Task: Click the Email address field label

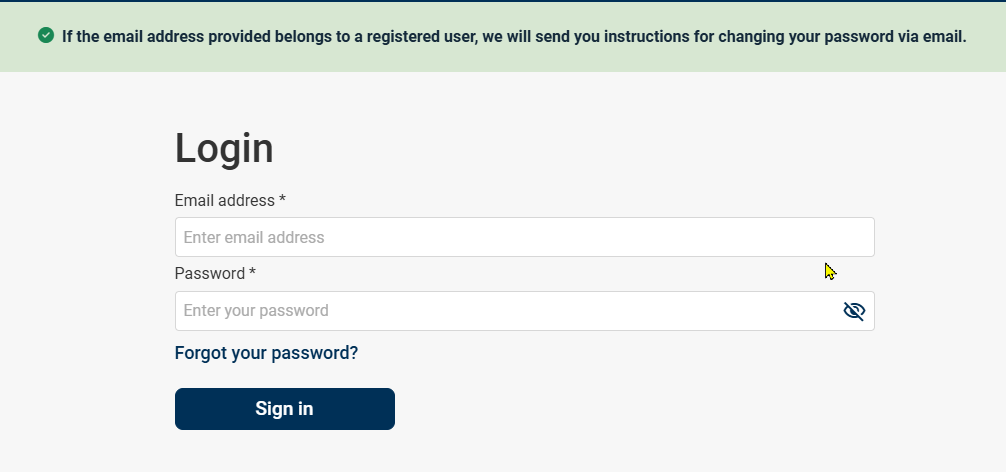Action: point(230,200)
